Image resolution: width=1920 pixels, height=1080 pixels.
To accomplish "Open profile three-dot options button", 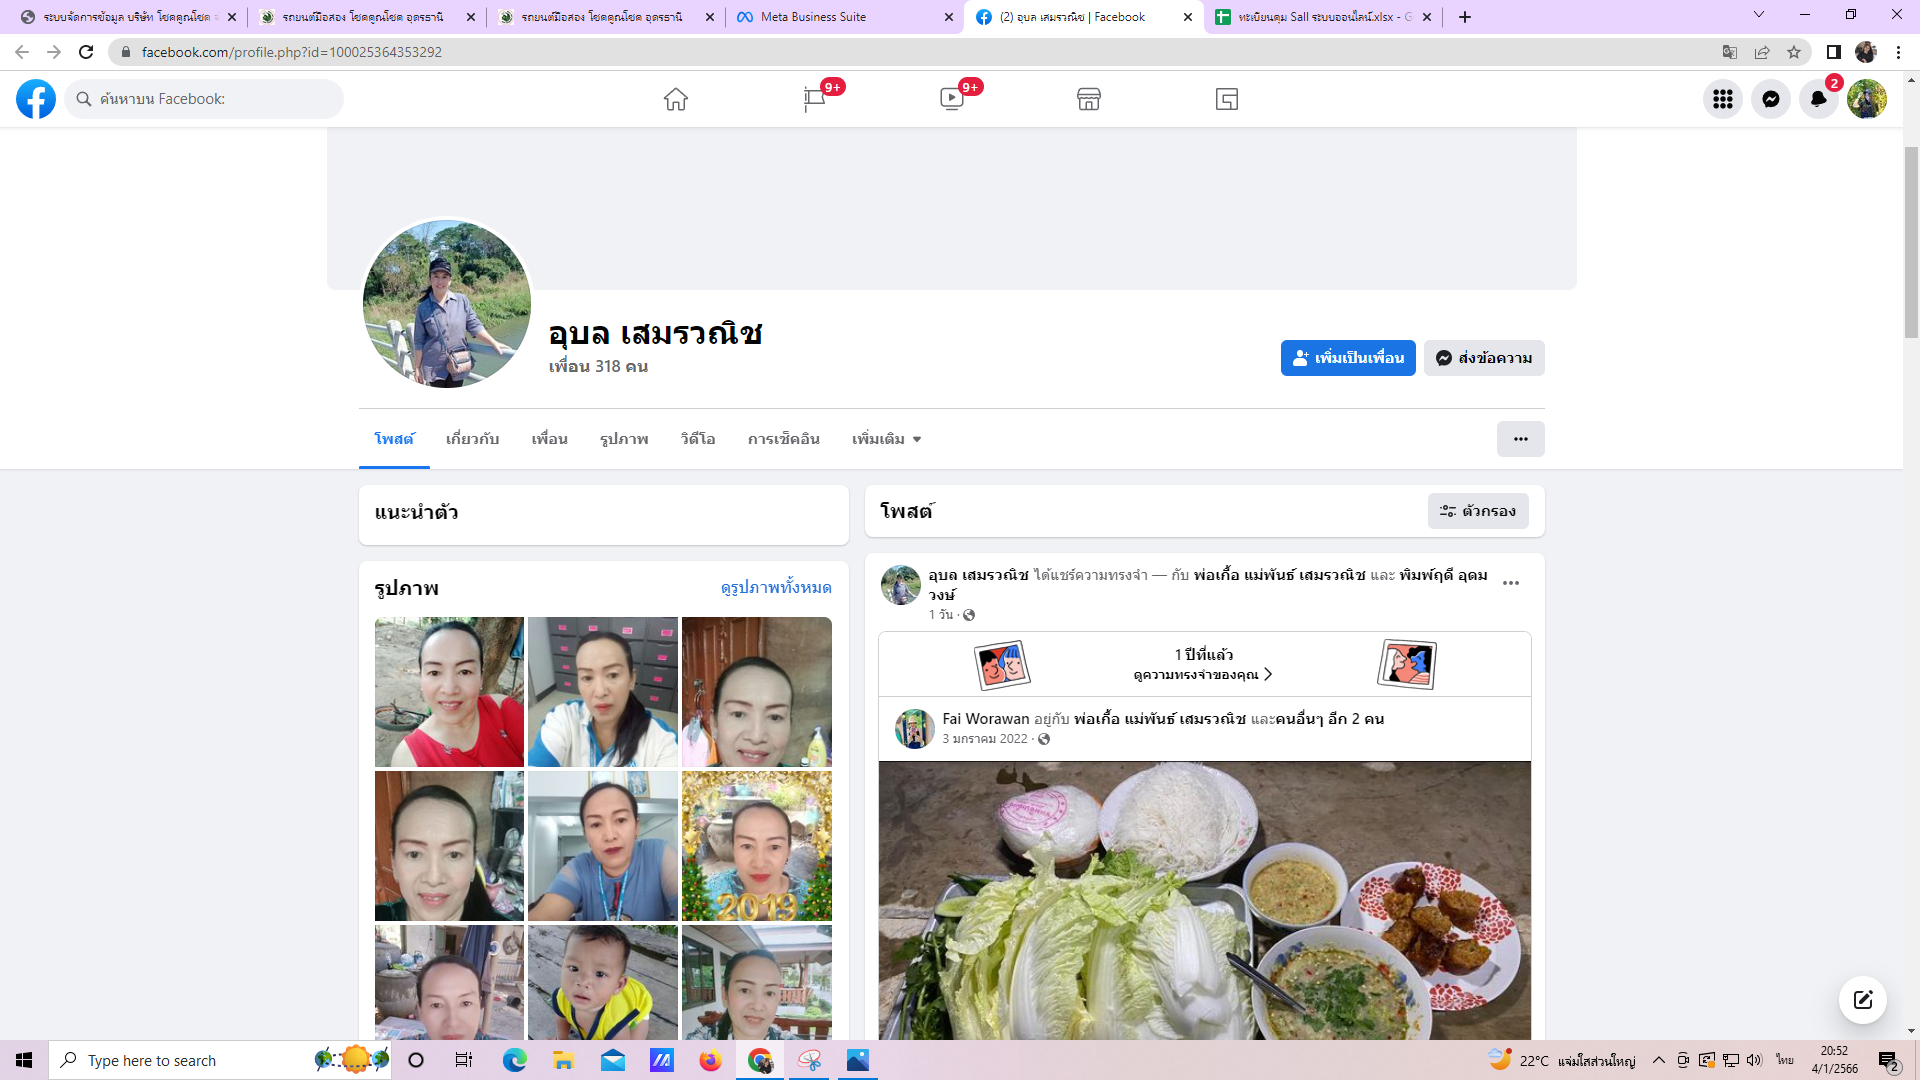I will click(x=1520, y=439).
